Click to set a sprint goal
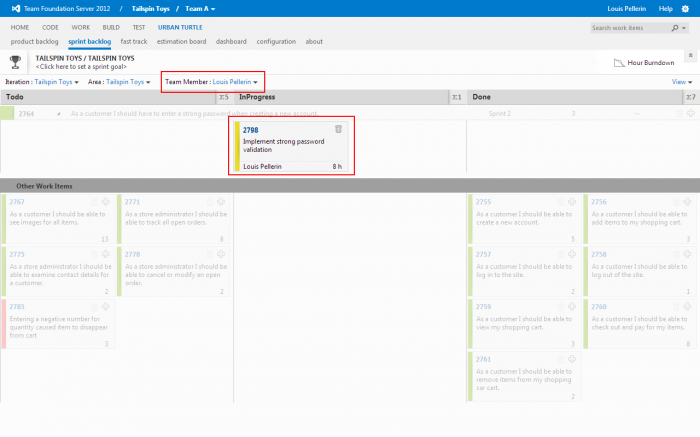 [x=81, y=67]
